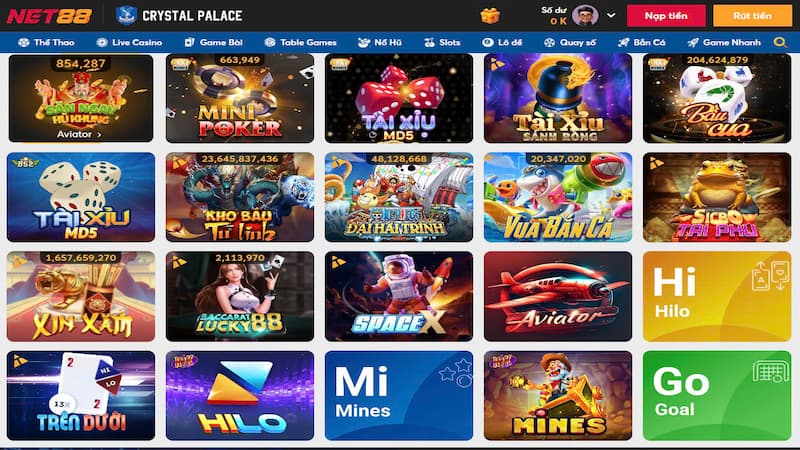Open the yellow Hilo card tile
This screenshot has height=450, width=800.
coord(717,296)
